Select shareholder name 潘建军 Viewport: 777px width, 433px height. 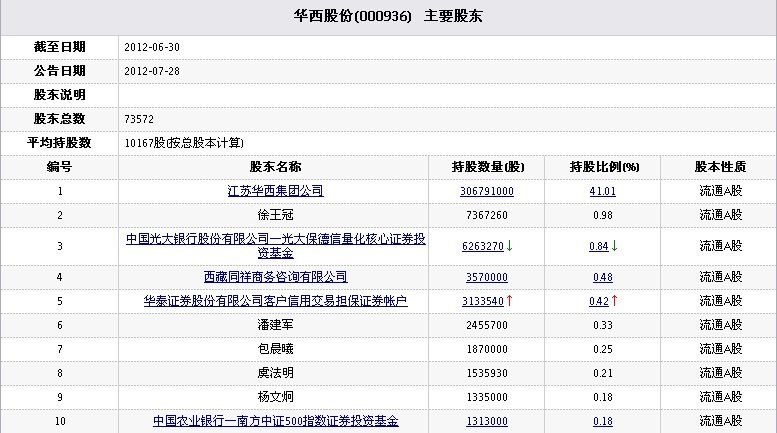pyautogui.click(x=276, y=325)
